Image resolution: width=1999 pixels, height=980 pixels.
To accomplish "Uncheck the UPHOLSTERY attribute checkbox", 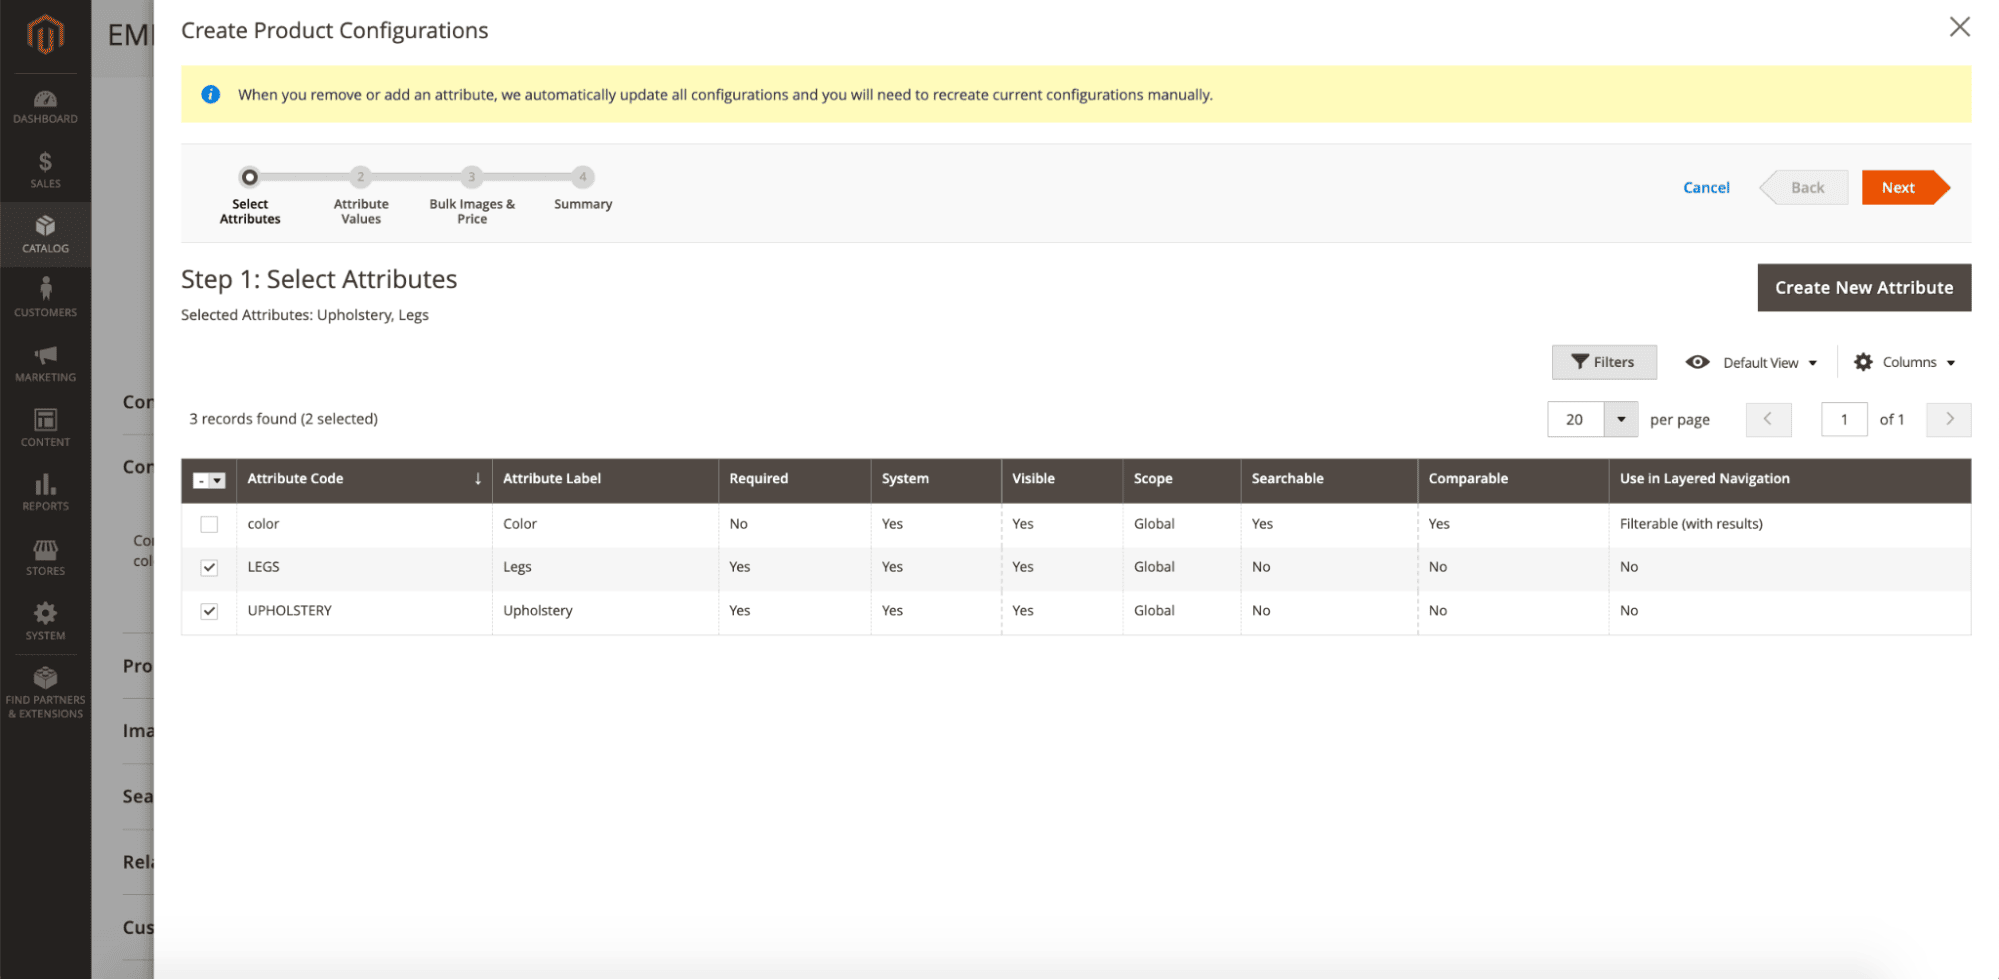I will point(209,611).
